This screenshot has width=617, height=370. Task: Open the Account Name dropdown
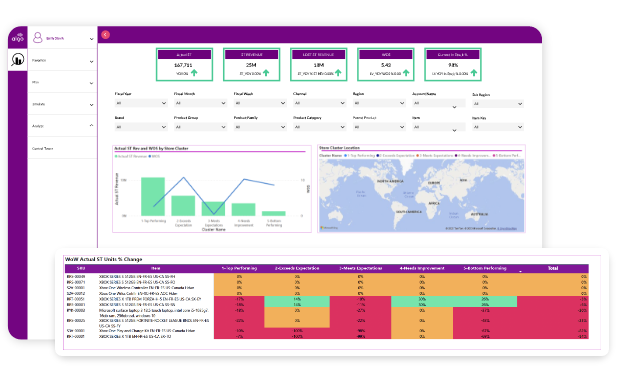pyautogui.click(x=439, y=104)
